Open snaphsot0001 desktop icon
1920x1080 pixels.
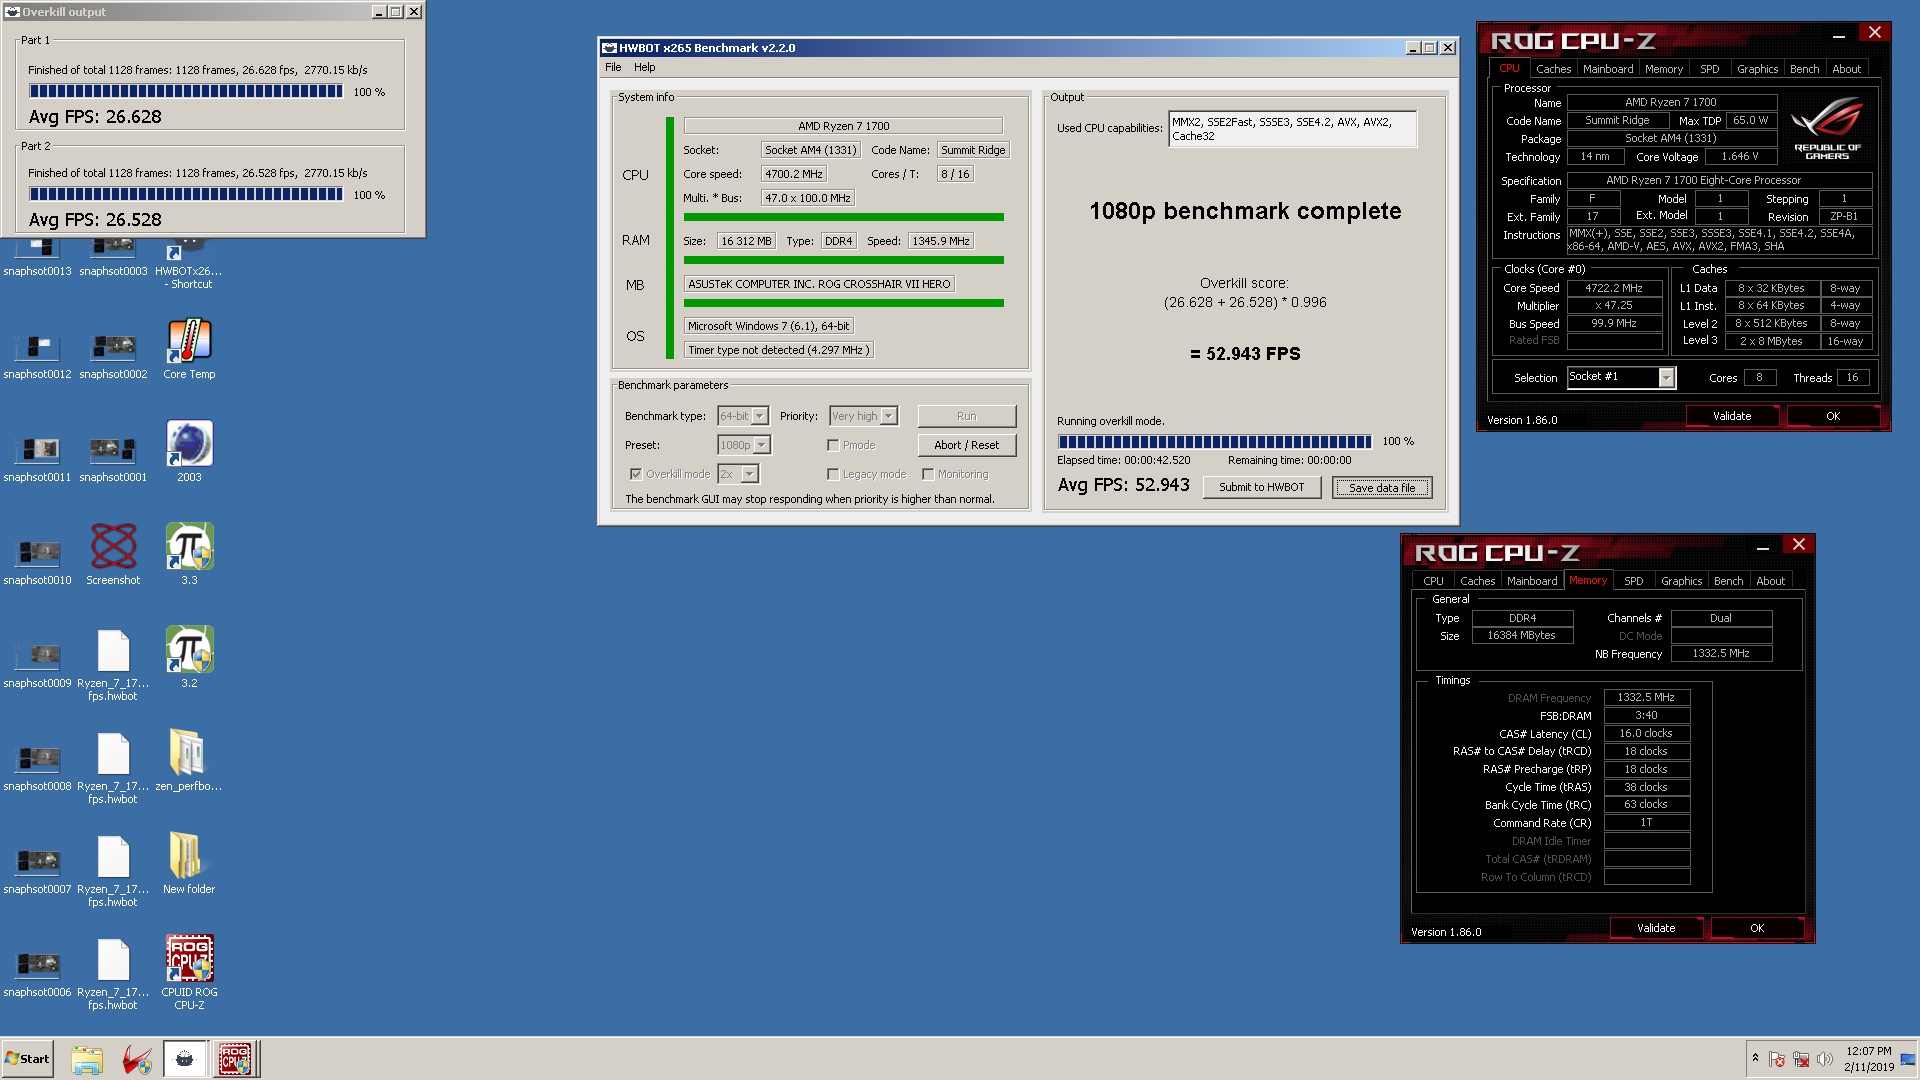click(x=113, y=458)
